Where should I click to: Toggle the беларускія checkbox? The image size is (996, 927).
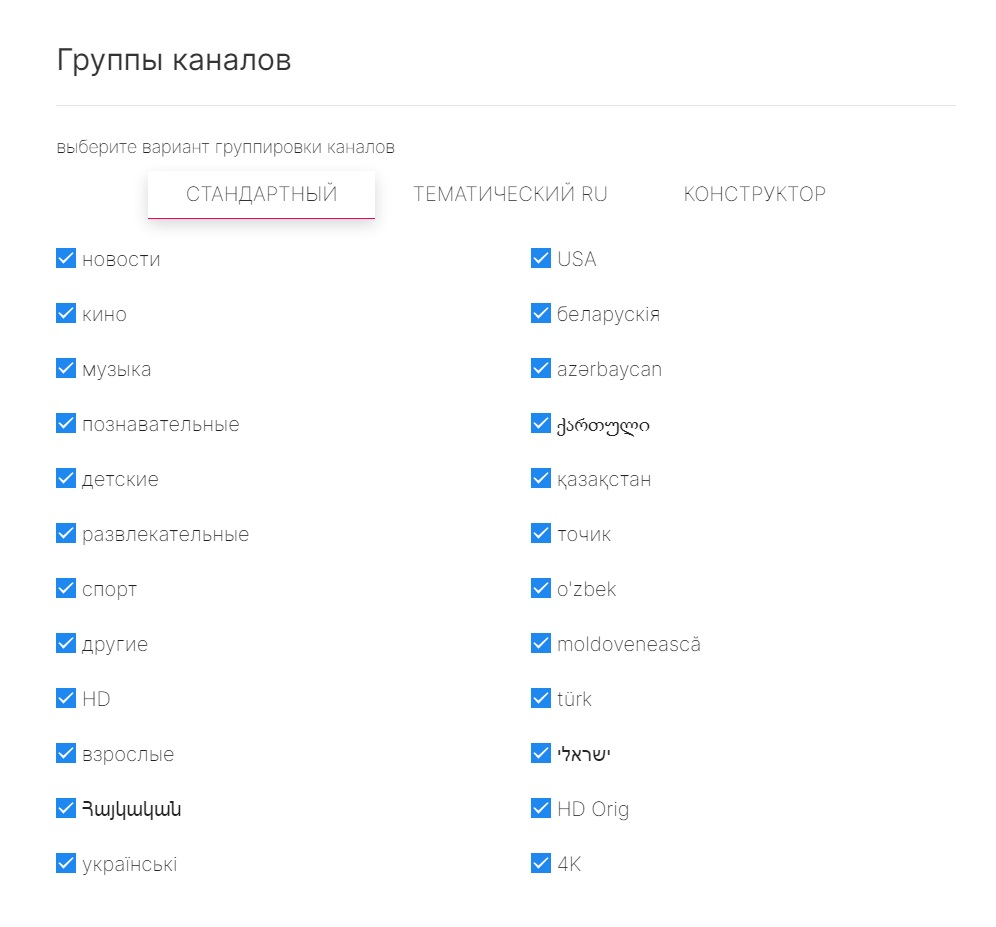coord(541,314)
